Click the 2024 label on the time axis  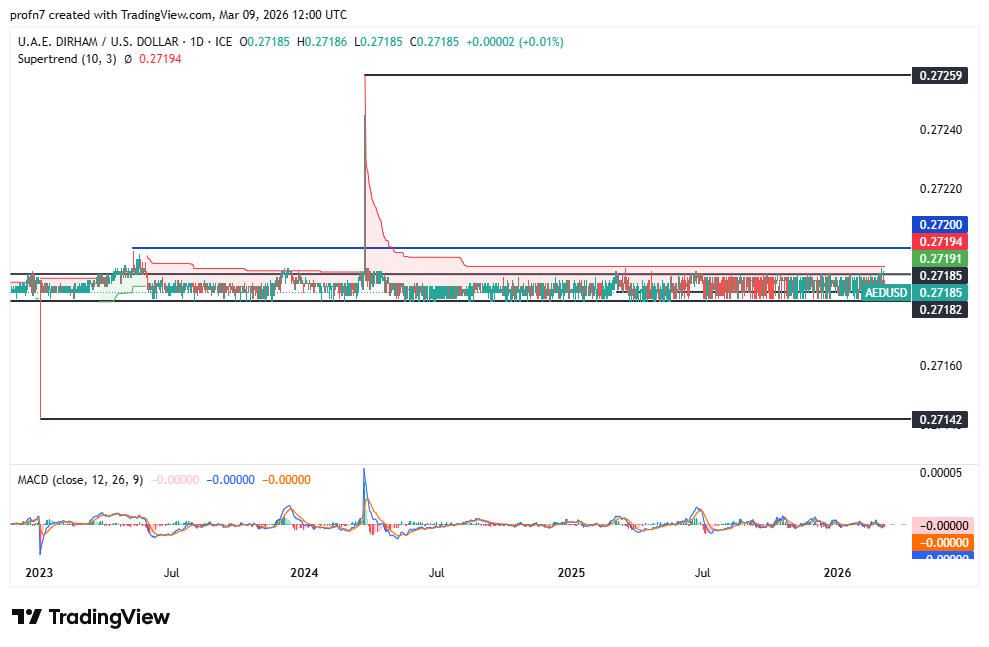click(x=303, y=573)
